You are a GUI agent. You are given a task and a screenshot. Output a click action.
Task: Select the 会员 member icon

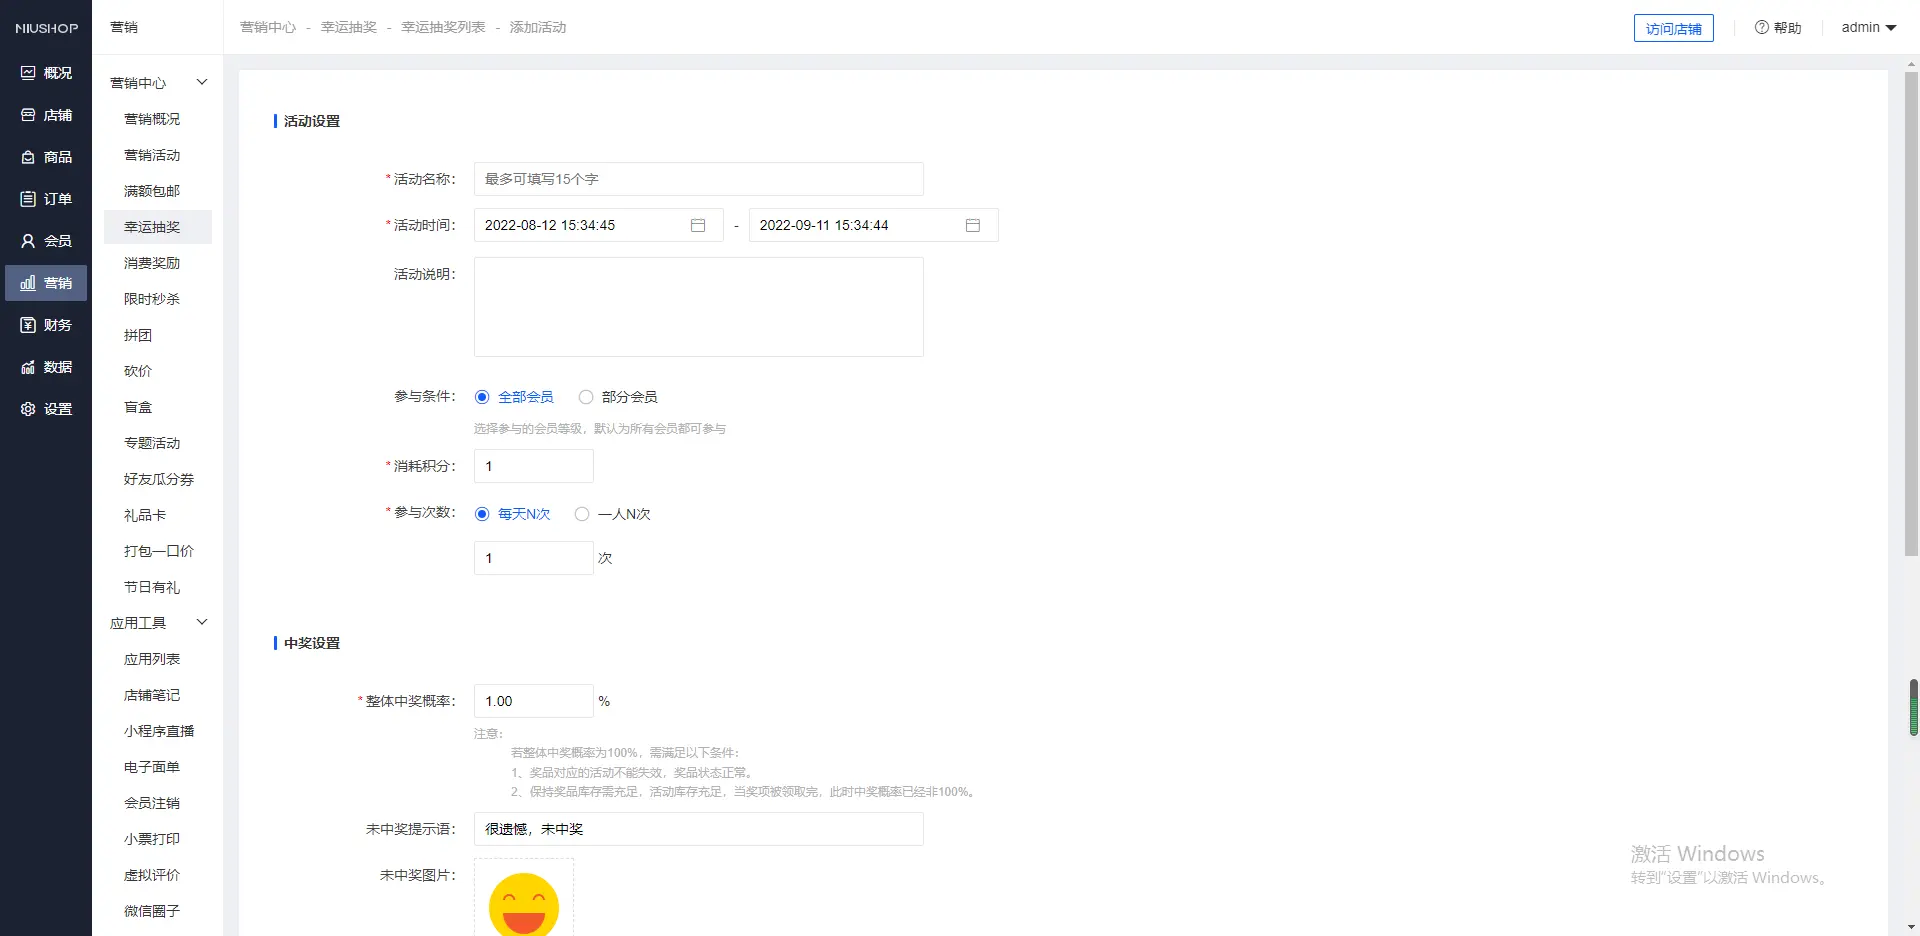coord(28,241)
